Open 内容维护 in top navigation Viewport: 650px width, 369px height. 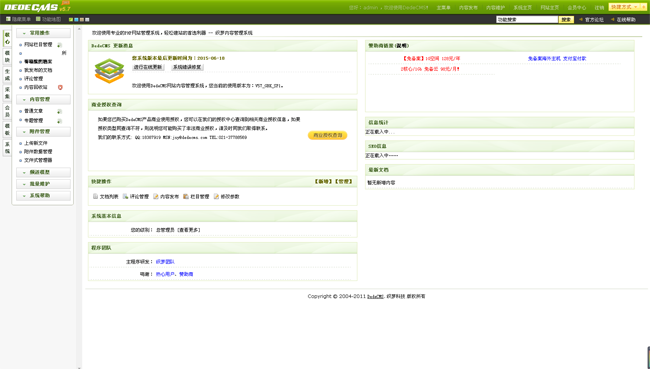pos(495,8)
